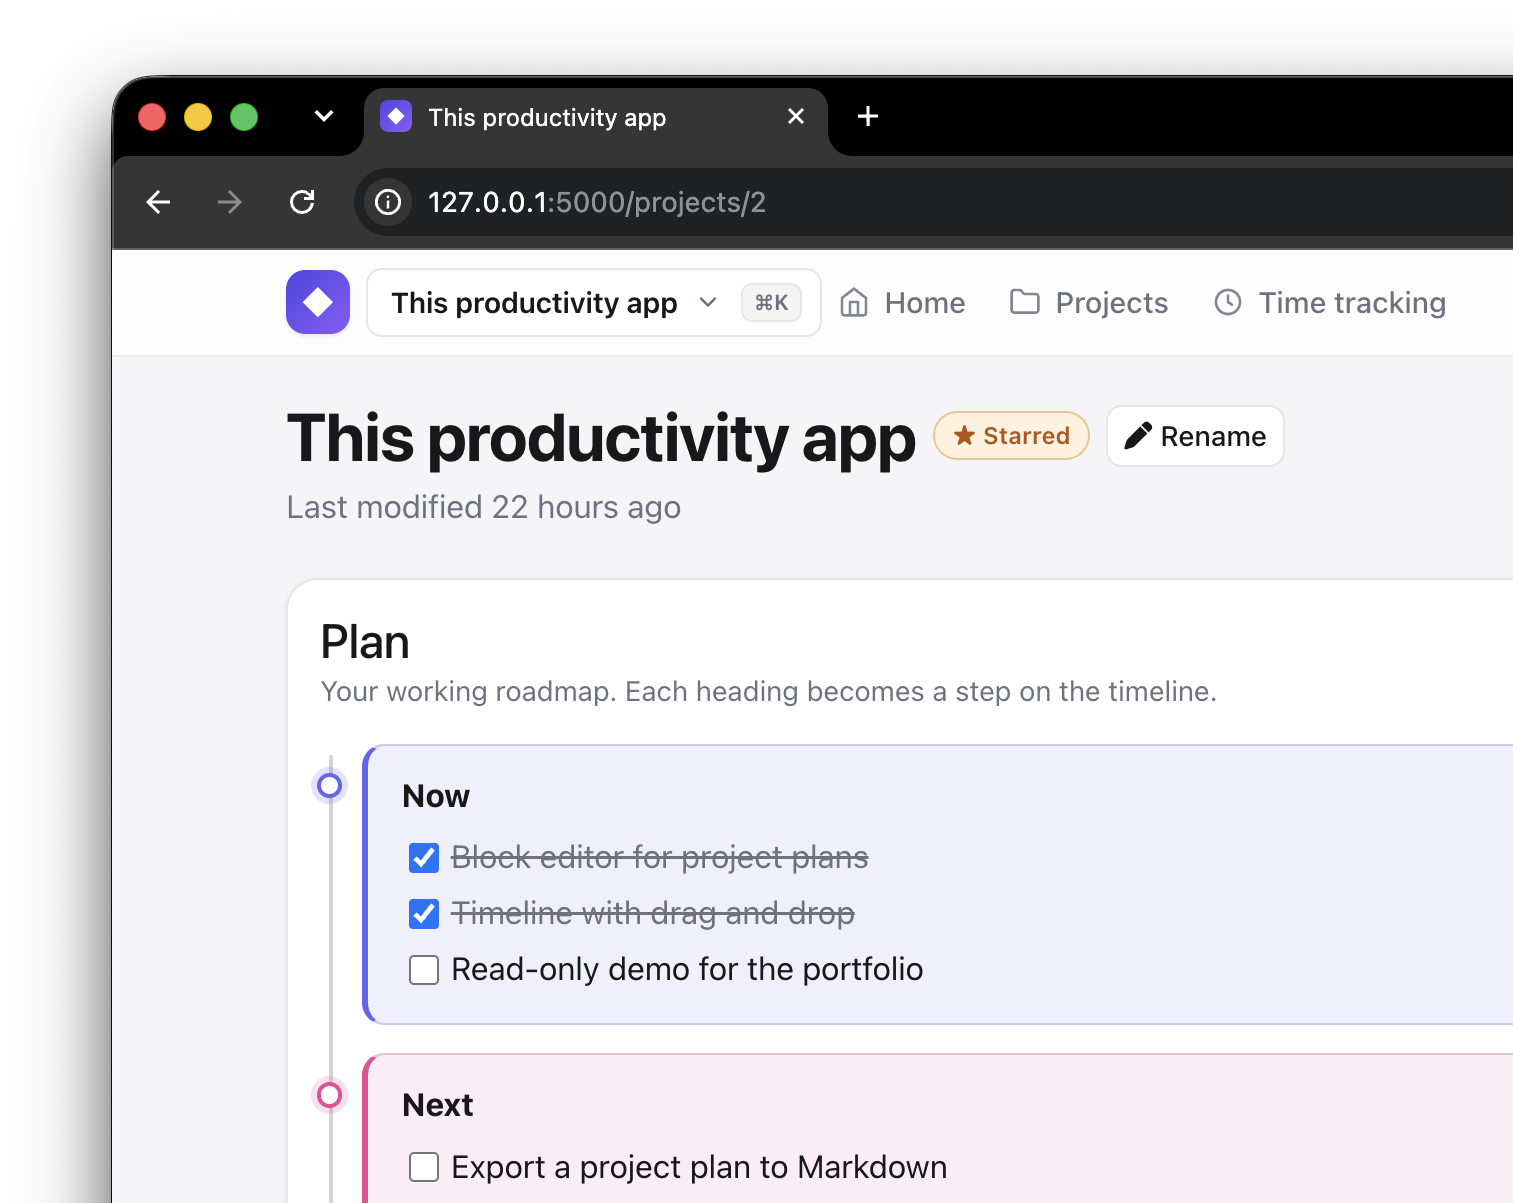Click the purple diamond app logo
Viewport: 1513px width, 1203px height.
(x=318, y=302)
